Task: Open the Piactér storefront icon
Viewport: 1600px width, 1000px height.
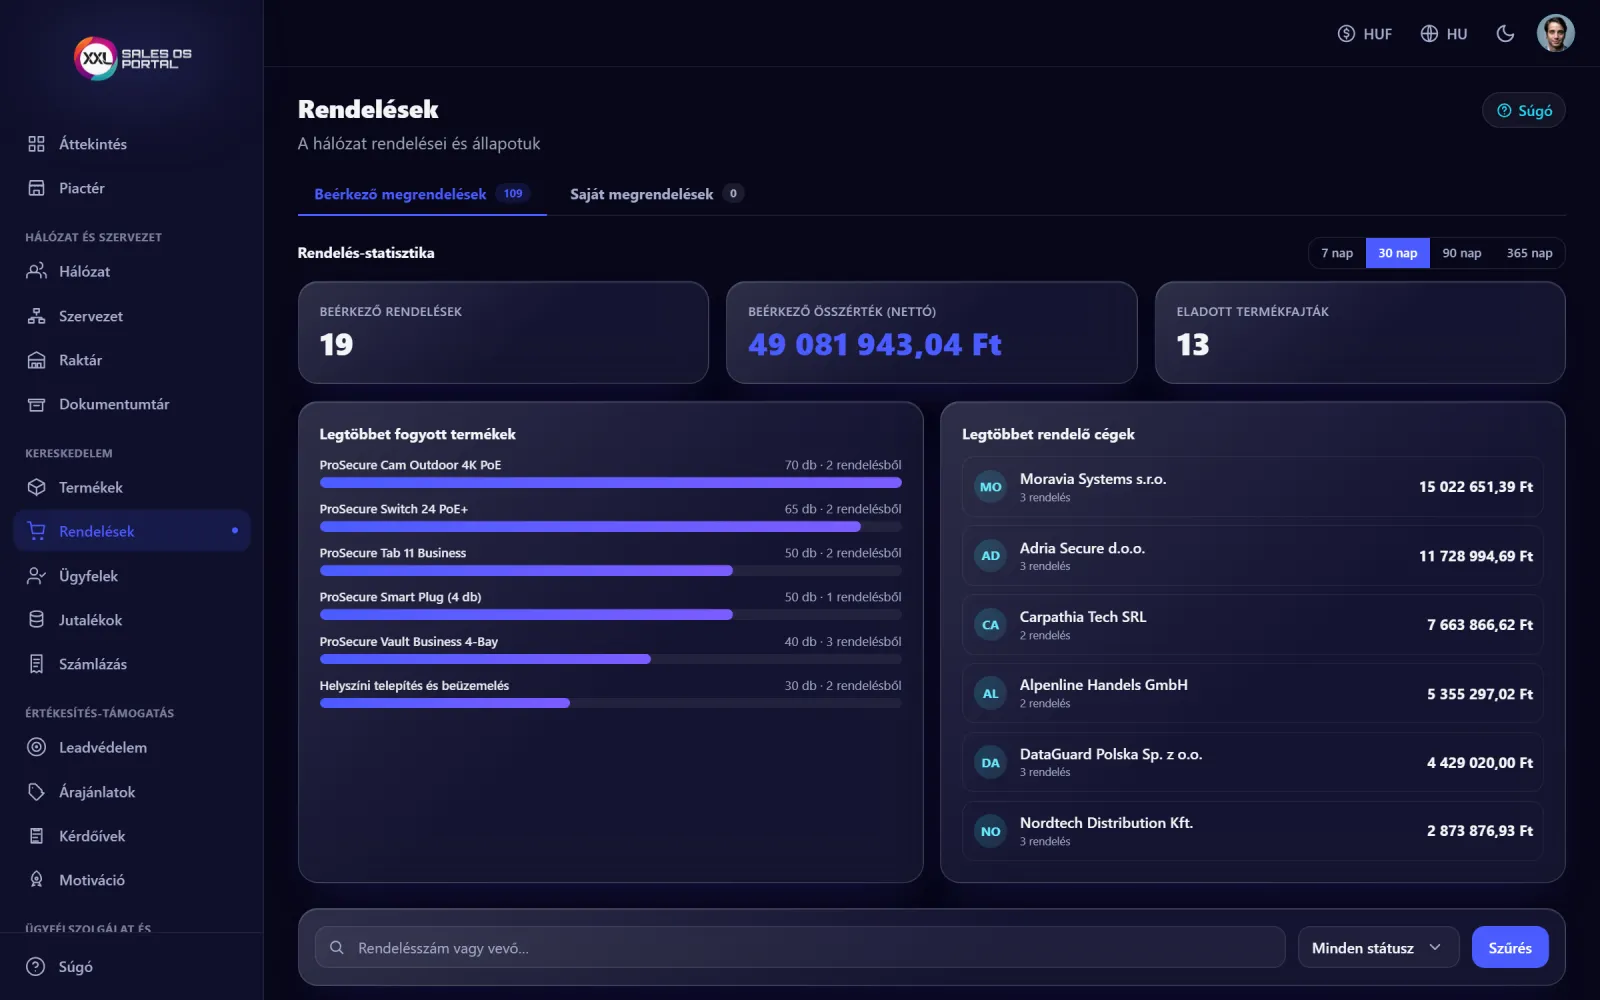Action: (x=36, y=188)
